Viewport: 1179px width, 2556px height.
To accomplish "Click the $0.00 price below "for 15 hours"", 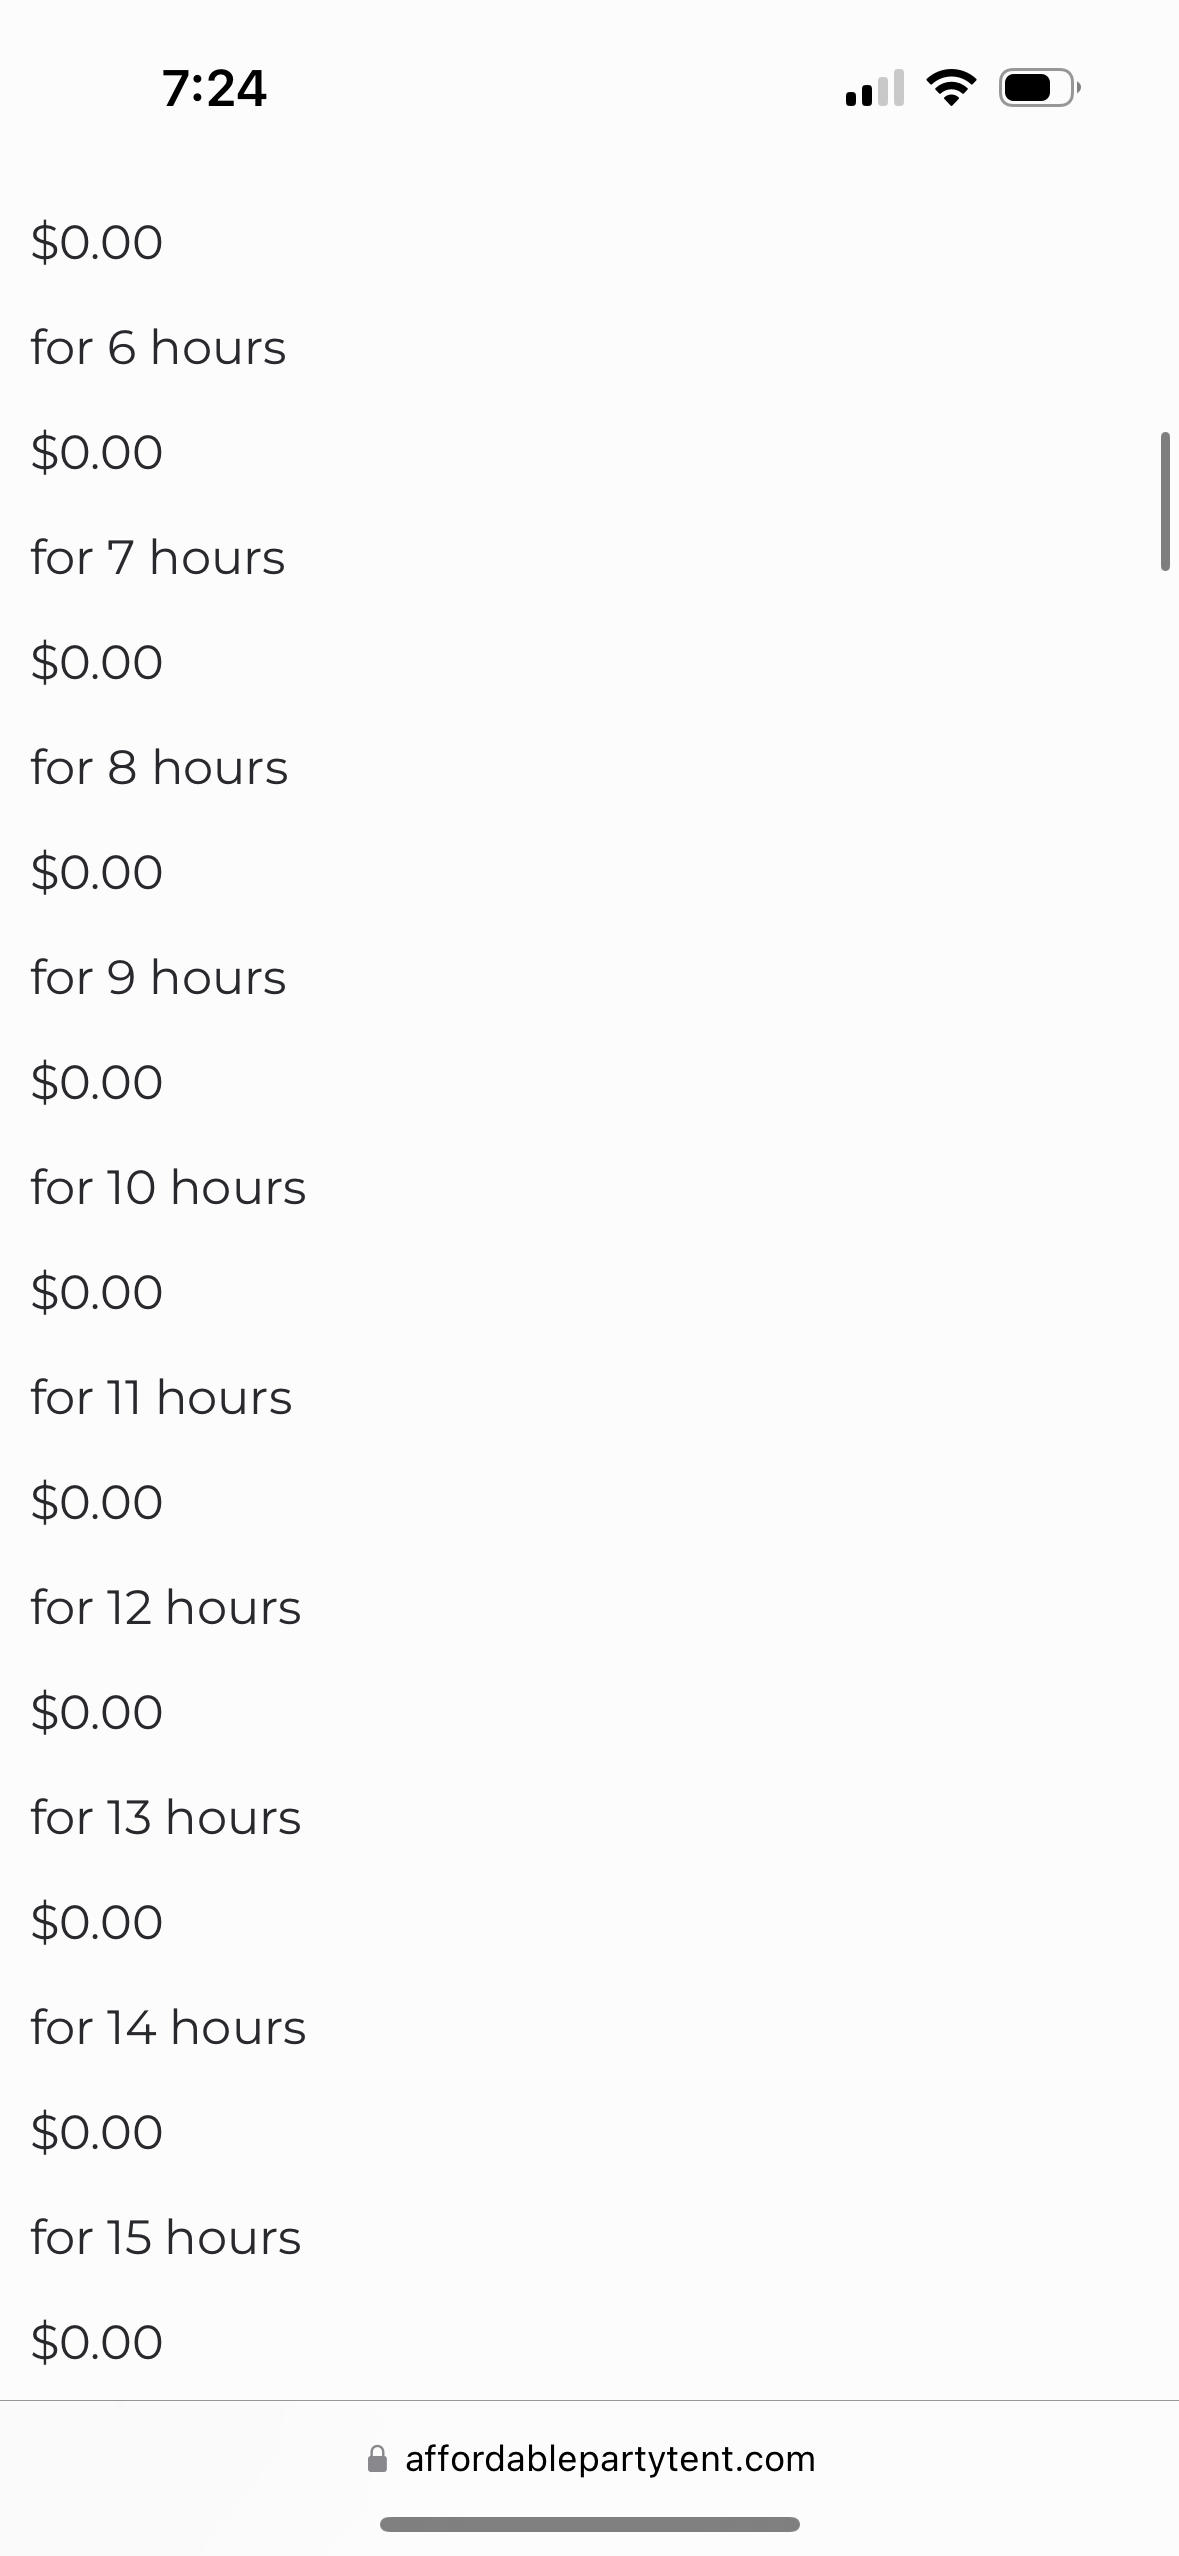I will (97, 2342).
